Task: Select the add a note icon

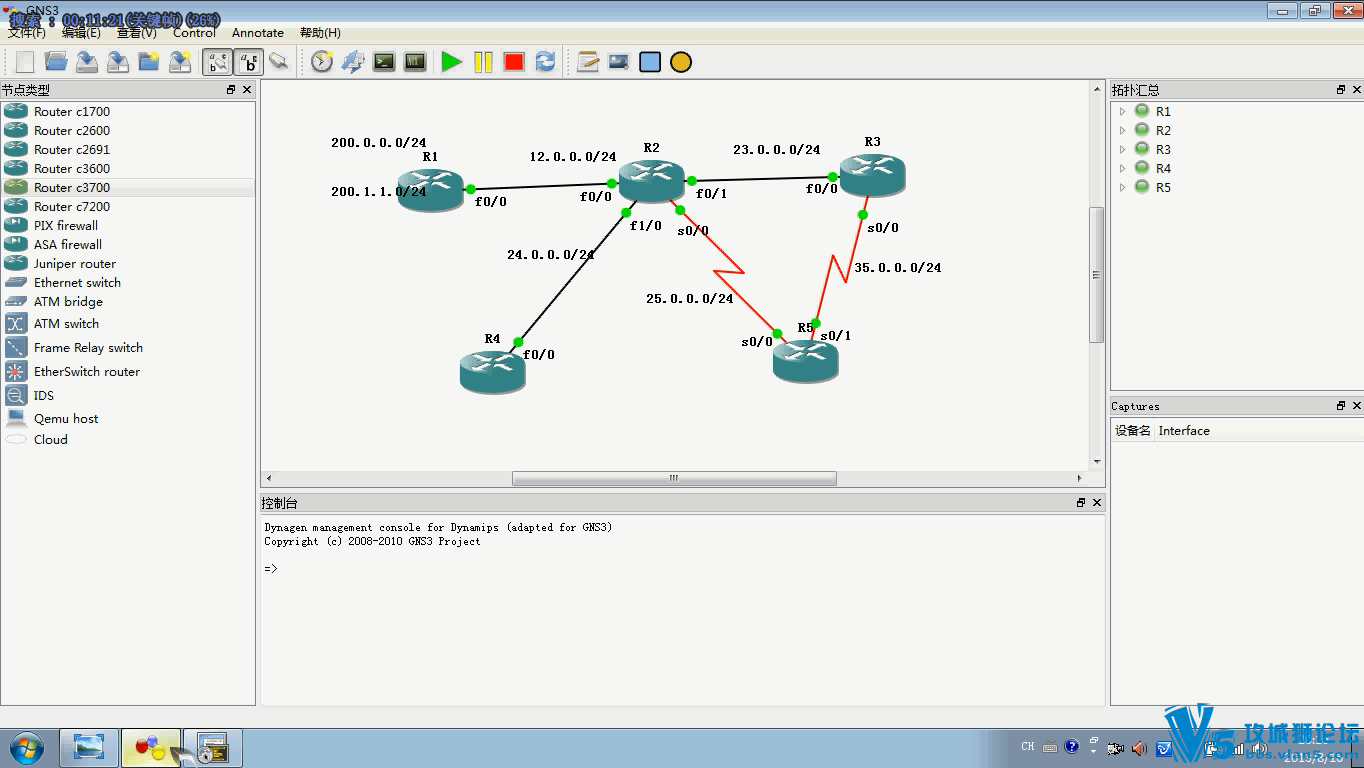Action: point(588,62)
